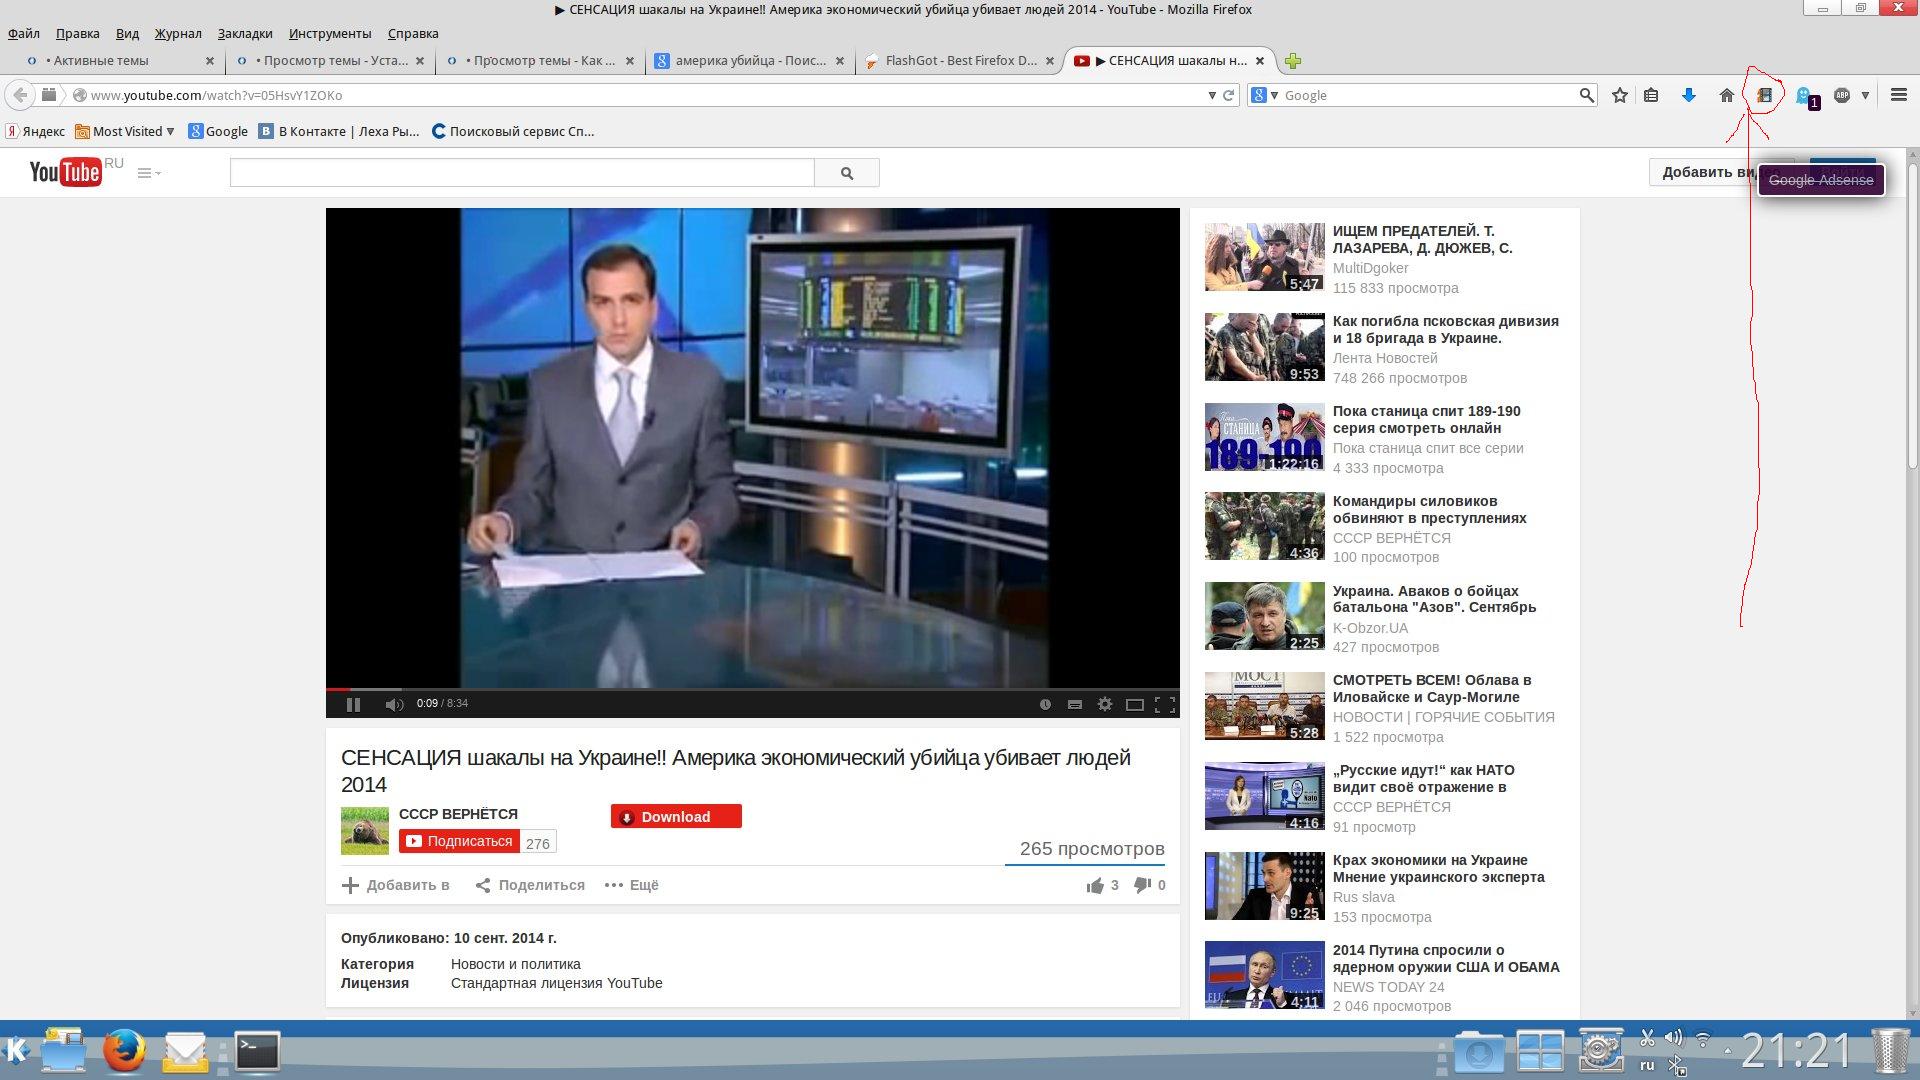The width and height of the screenshot is (1920, 1080).
Task: Click the Firefox home button
Action: tap(1726, 95)
